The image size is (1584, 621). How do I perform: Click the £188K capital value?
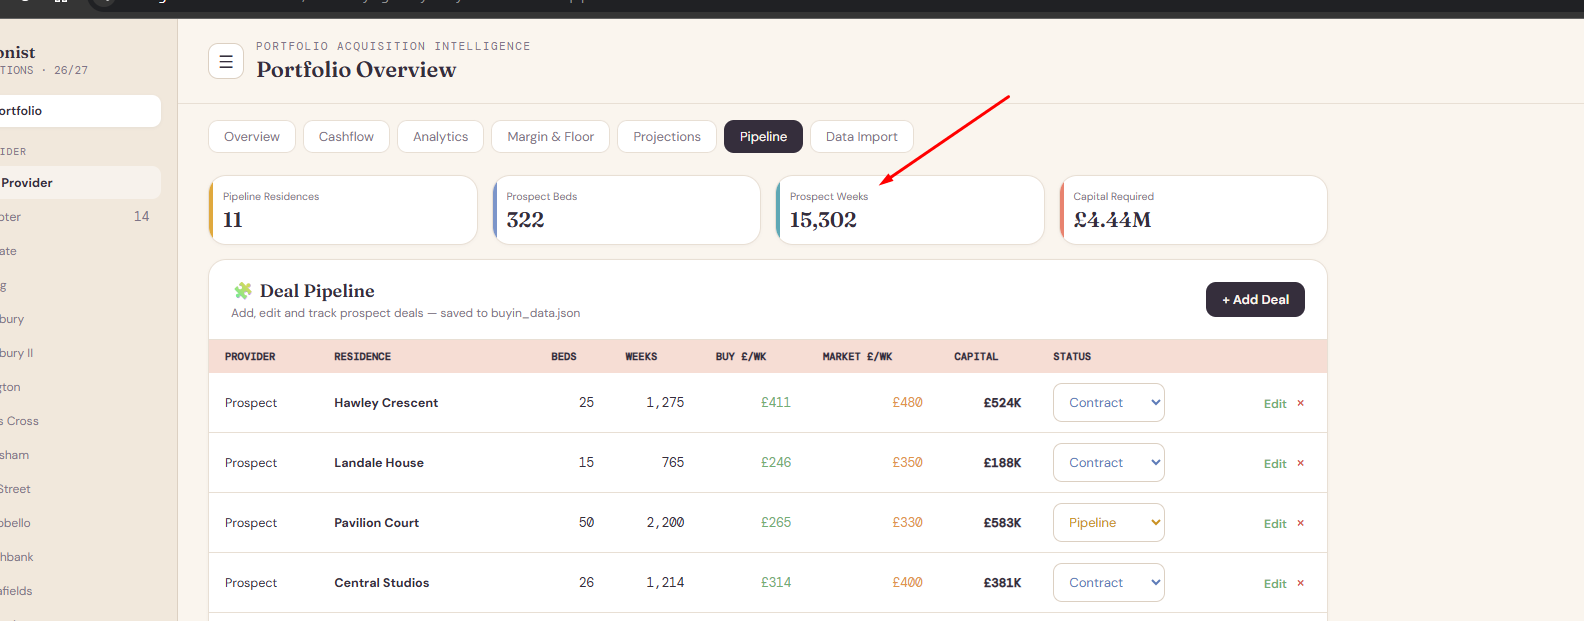click(x=1002, y=463)
